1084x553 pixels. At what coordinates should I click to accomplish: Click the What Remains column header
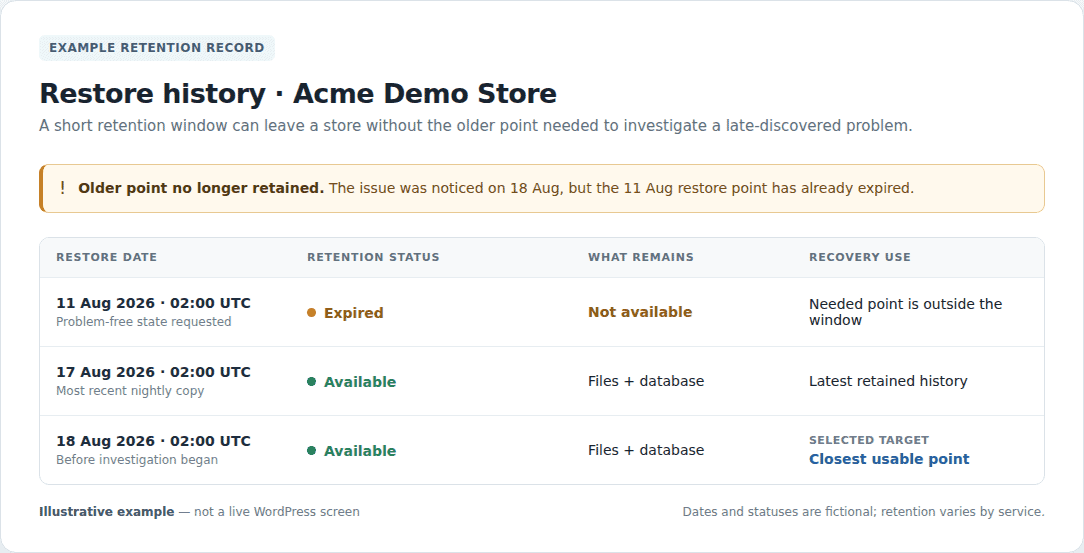pos(641,257)
